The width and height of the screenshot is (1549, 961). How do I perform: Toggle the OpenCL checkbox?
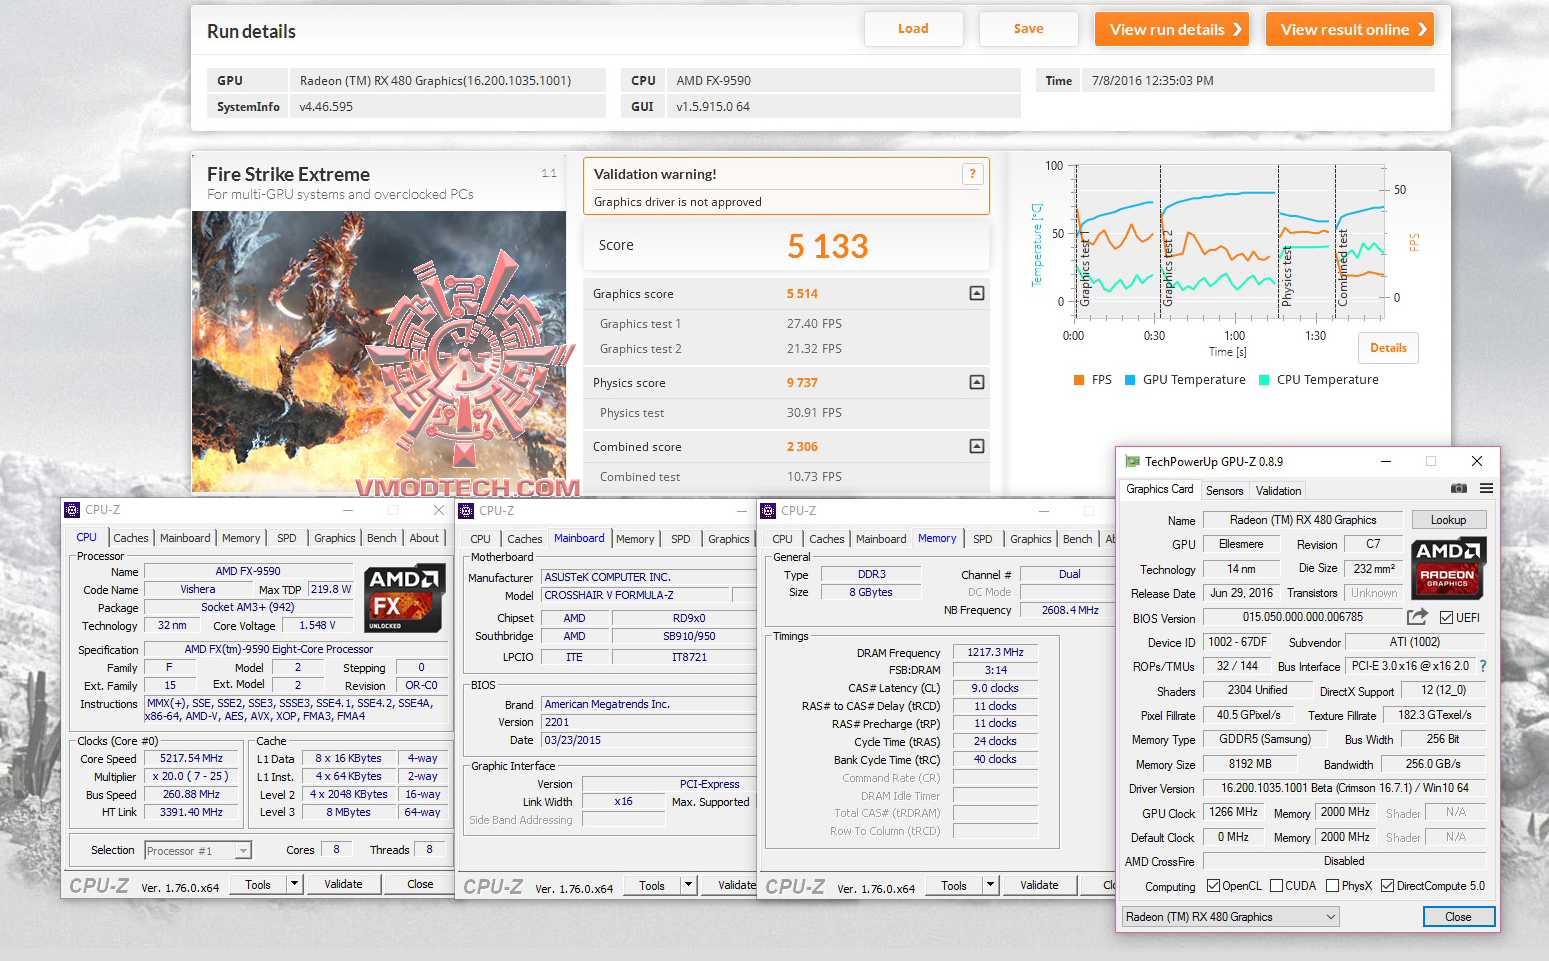pyautogui.click(x=1214, y=886)
